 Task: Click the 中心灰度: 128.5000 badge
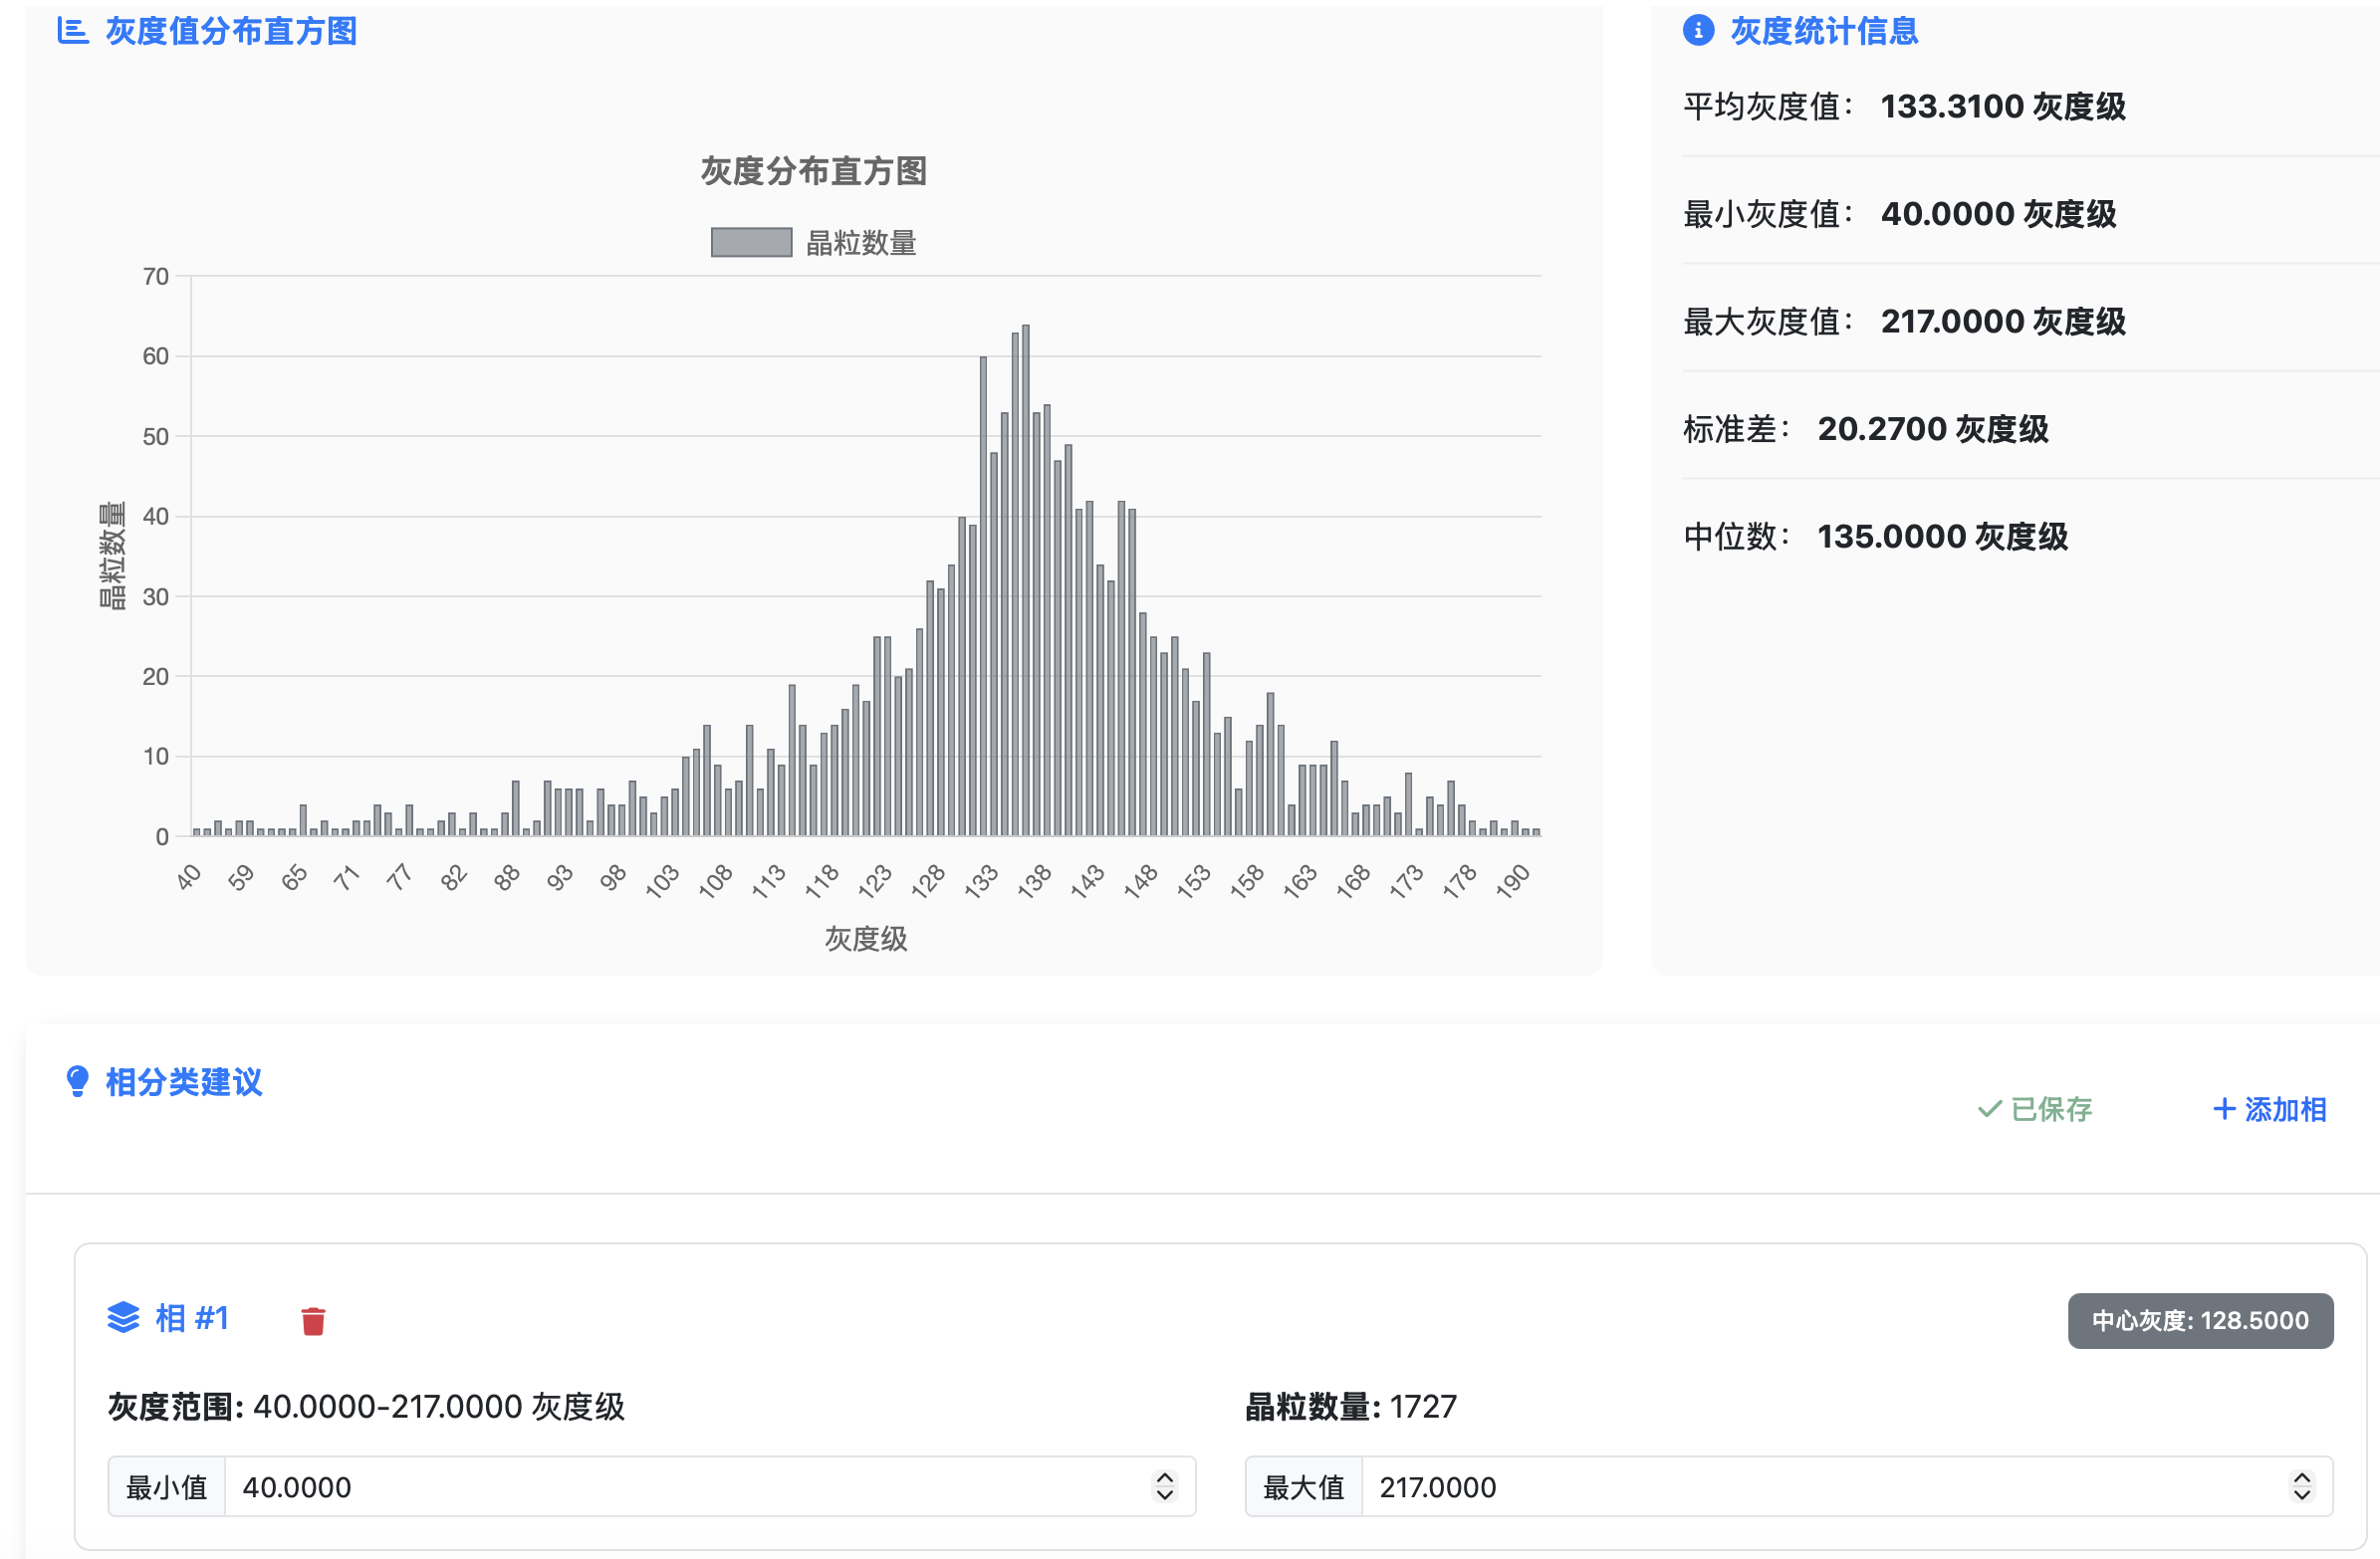2200,1320
